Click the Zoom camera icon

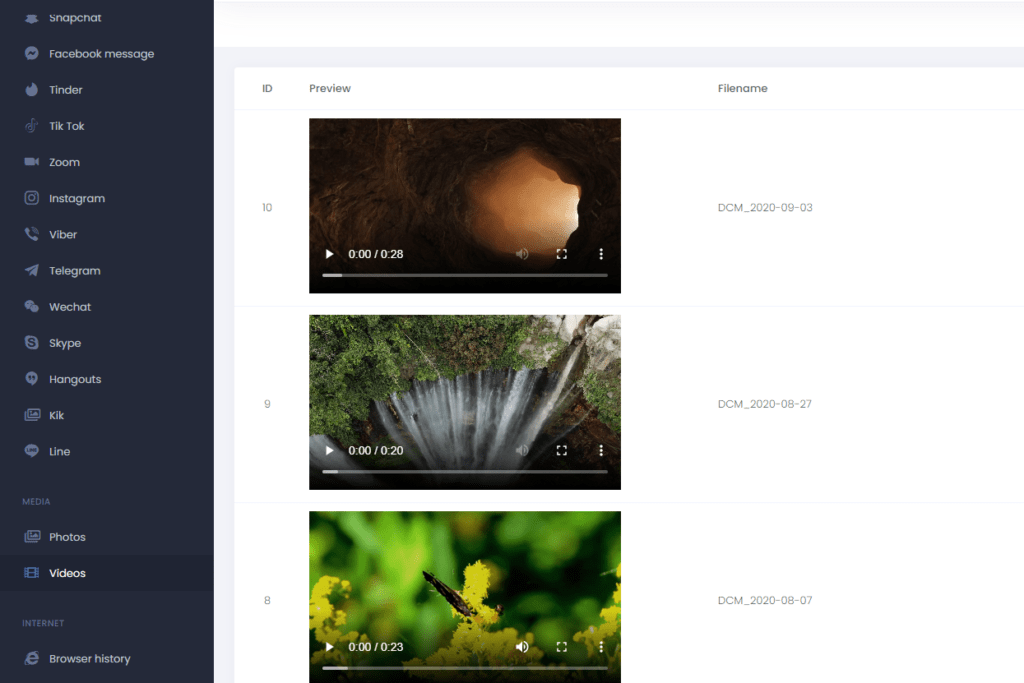(x=31, y=161)
